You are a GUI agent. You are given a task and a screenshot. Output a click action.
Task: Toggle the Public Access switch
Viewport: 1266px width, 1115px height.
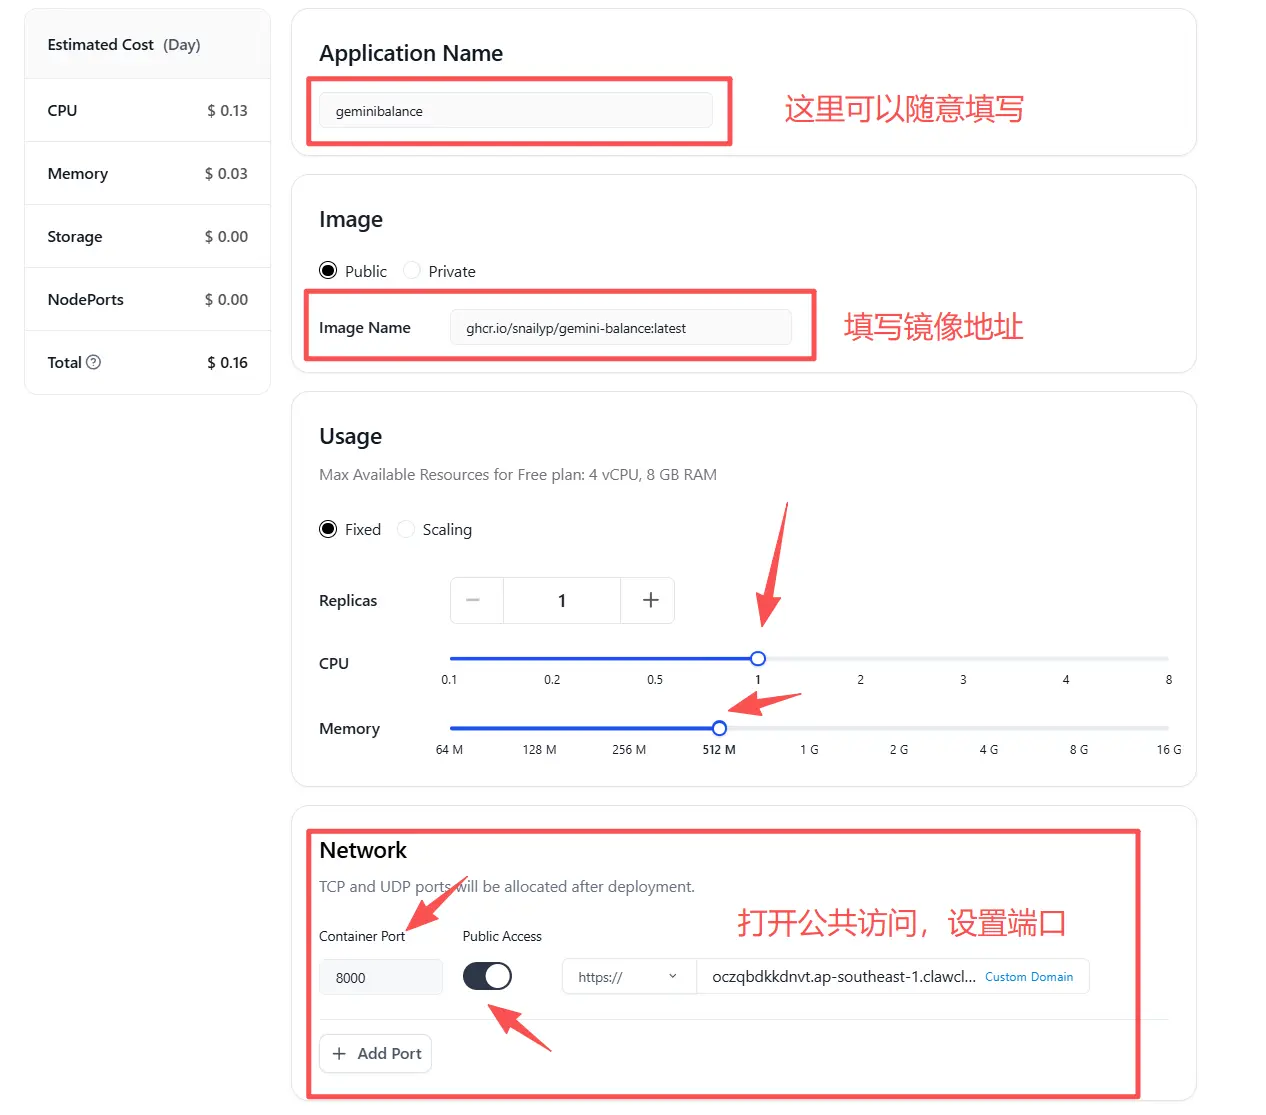pos(487,976)
